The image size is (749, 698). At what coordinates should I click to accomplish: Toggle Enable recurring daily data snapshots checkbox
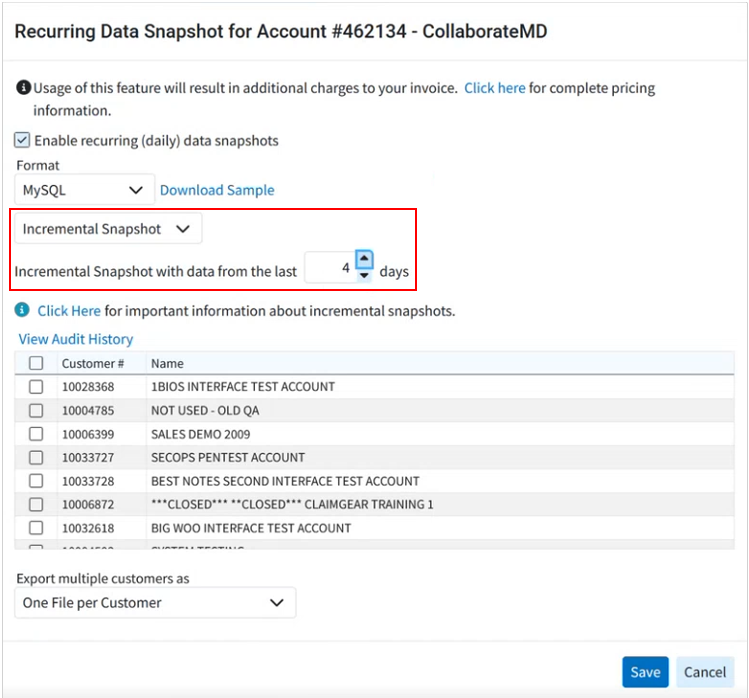pyautogui.click(x=22, y=141)
